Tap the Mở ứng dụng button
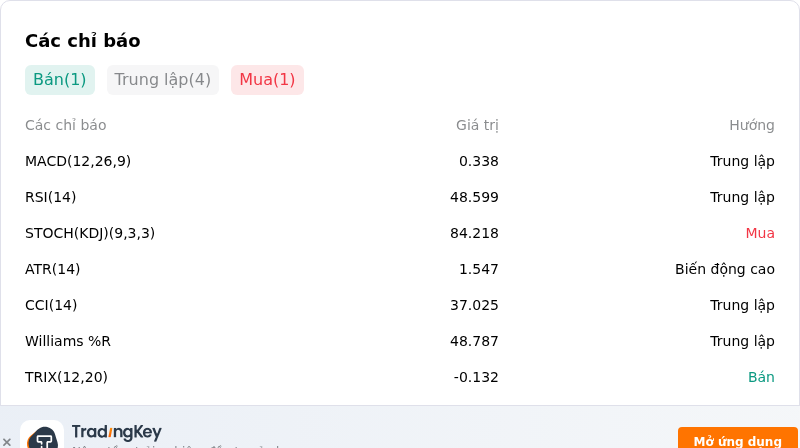Viewport: 800px width, 448px height. pos(737,438)
